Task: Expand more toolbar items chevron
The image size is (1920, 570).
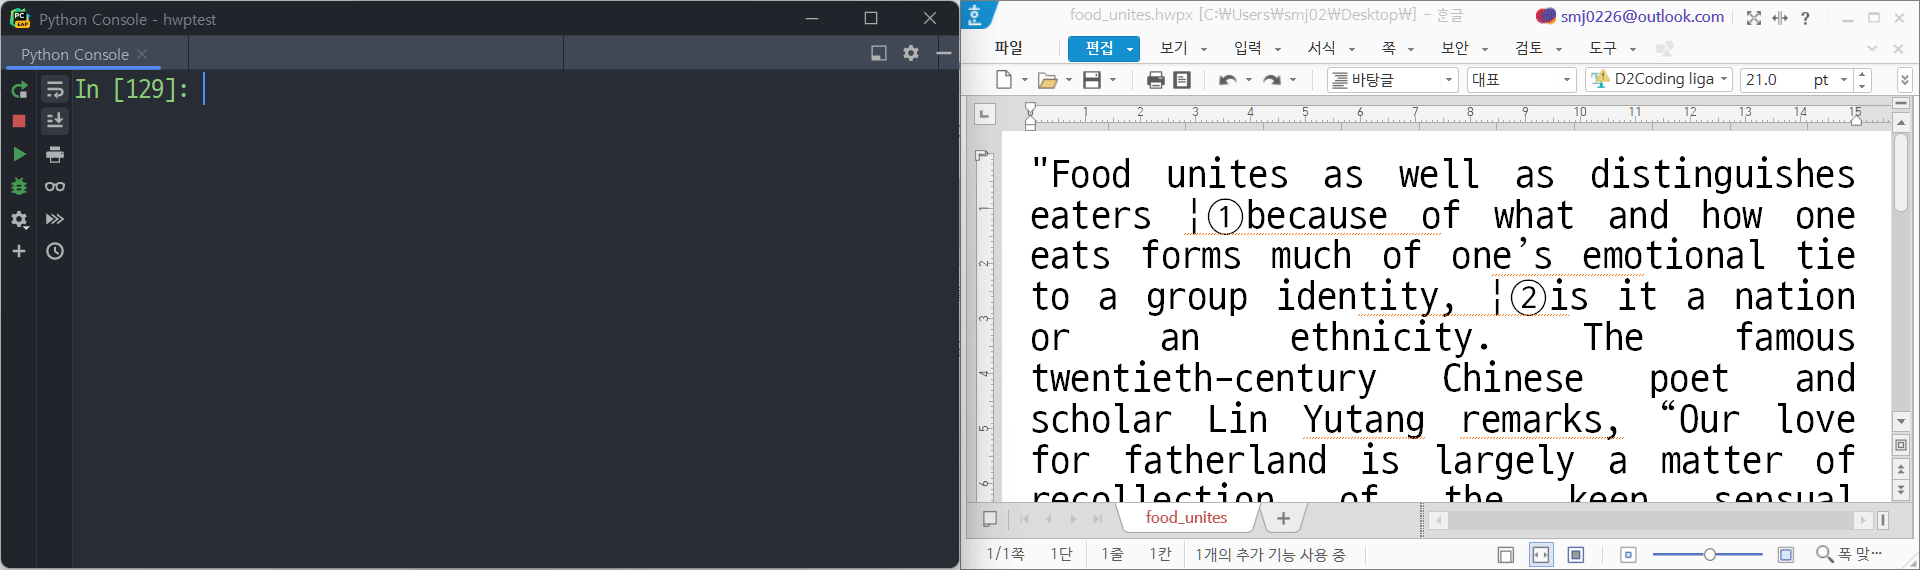Action: [1904, 80]
